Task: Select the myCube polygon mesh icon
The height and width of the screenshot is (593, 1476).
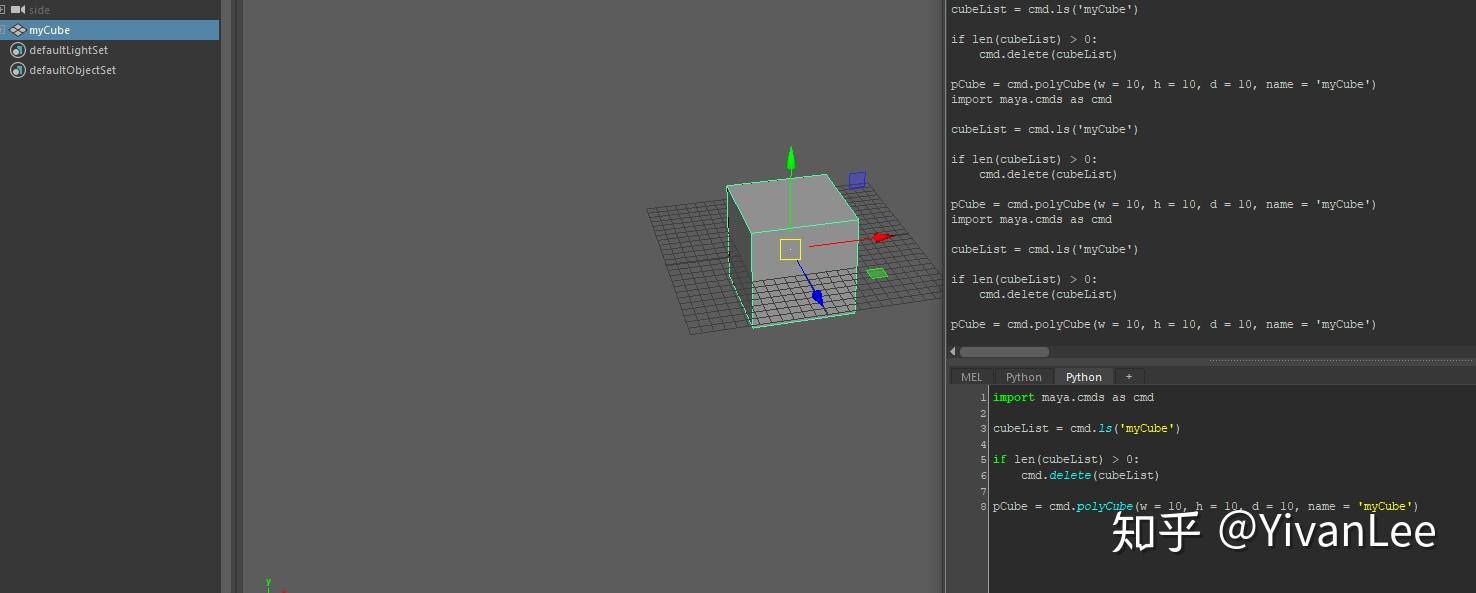Action: pyautogui.click(x=16, y=30)
